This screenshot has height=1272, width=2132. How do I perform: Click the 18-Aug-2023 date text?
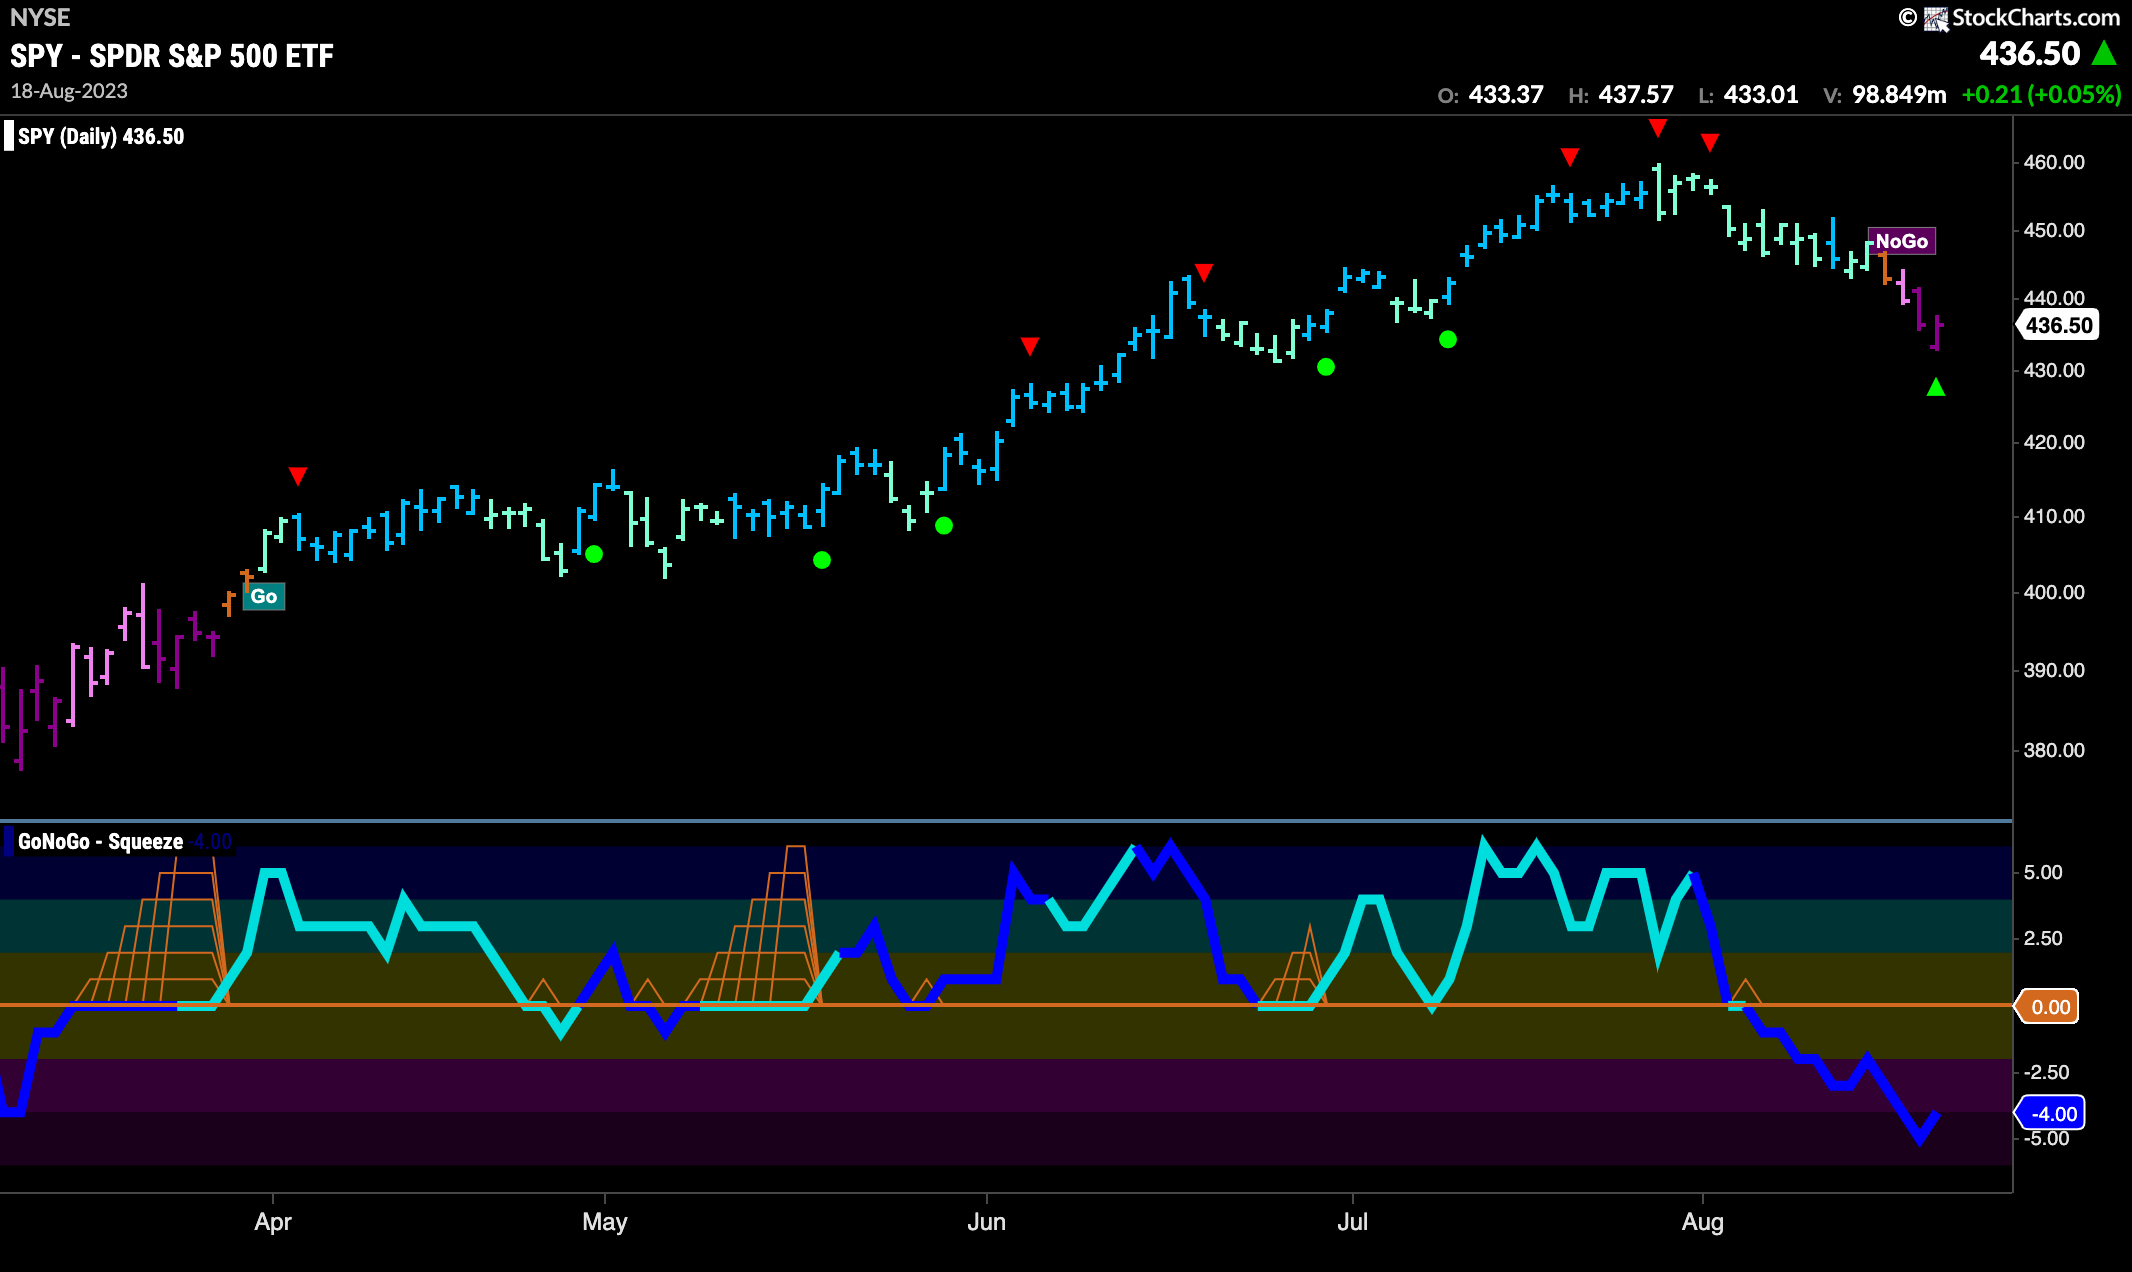click(x=69, y=91)
